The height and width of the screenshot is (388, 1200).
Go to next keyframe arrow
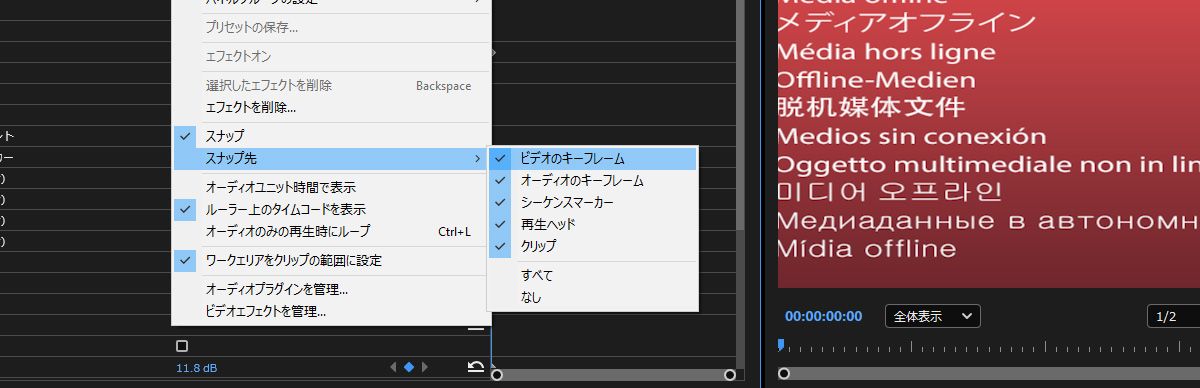pyautogui.click(x=425, y=367)
